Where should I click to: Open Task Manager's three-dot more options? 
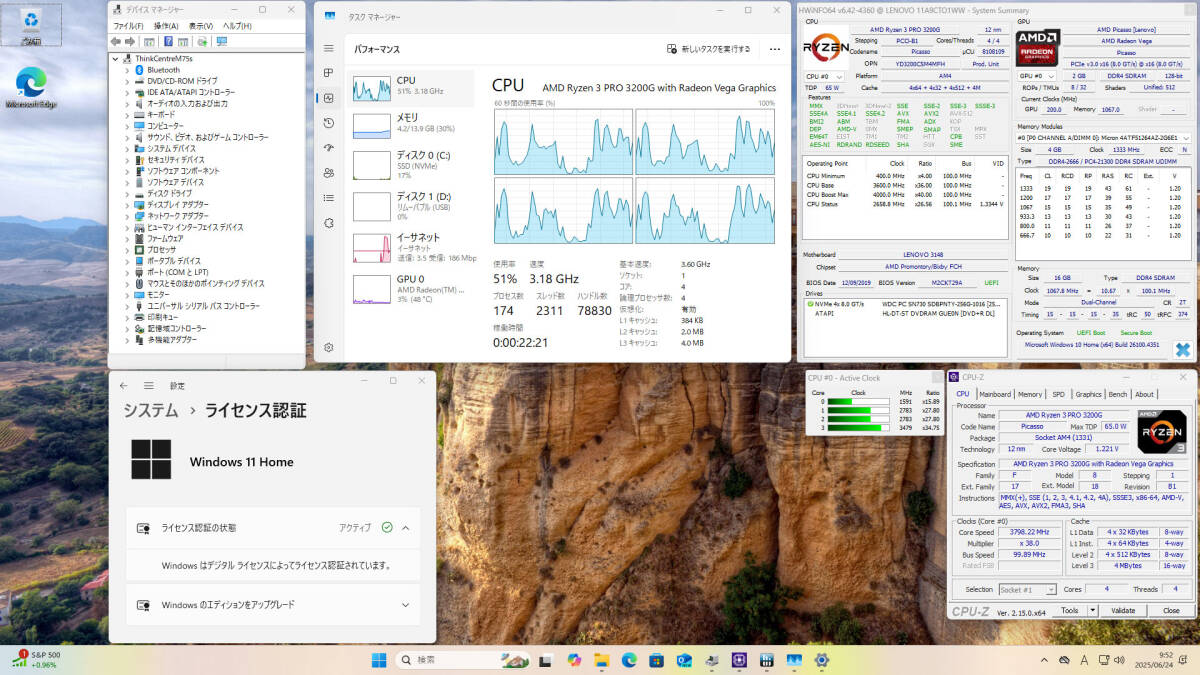775,48
